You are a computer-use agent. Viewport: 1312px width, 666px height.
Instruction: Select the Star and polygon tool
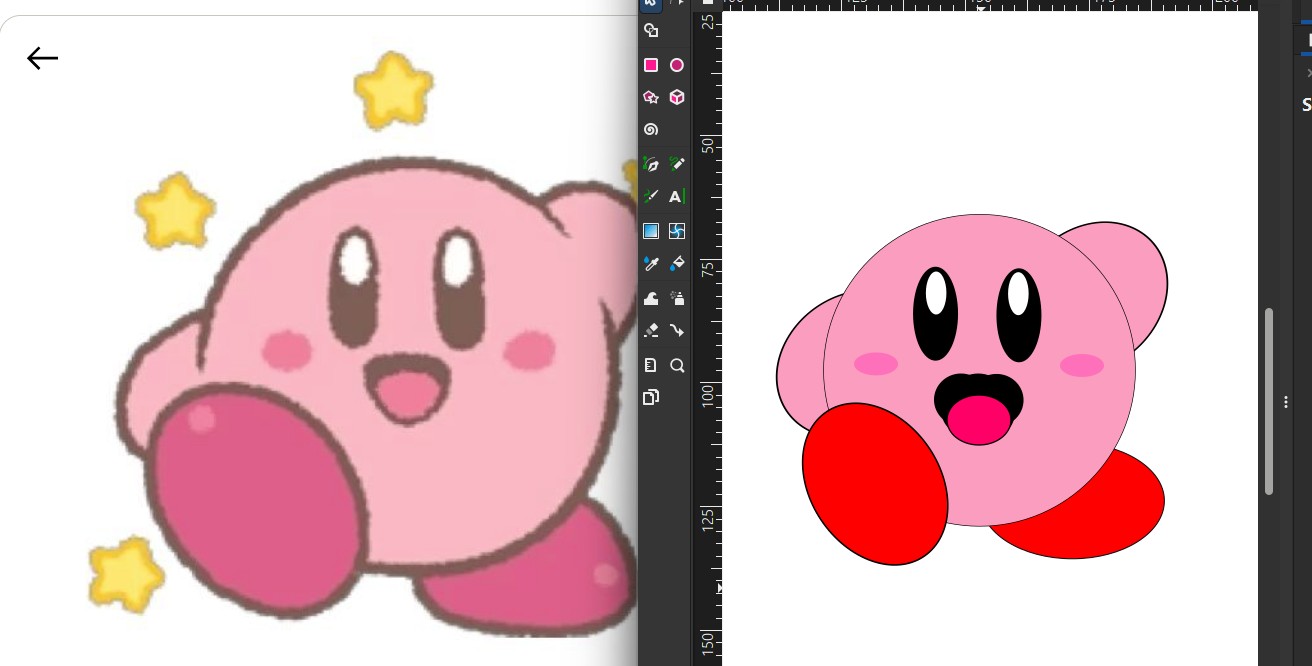tap(651, 97)
